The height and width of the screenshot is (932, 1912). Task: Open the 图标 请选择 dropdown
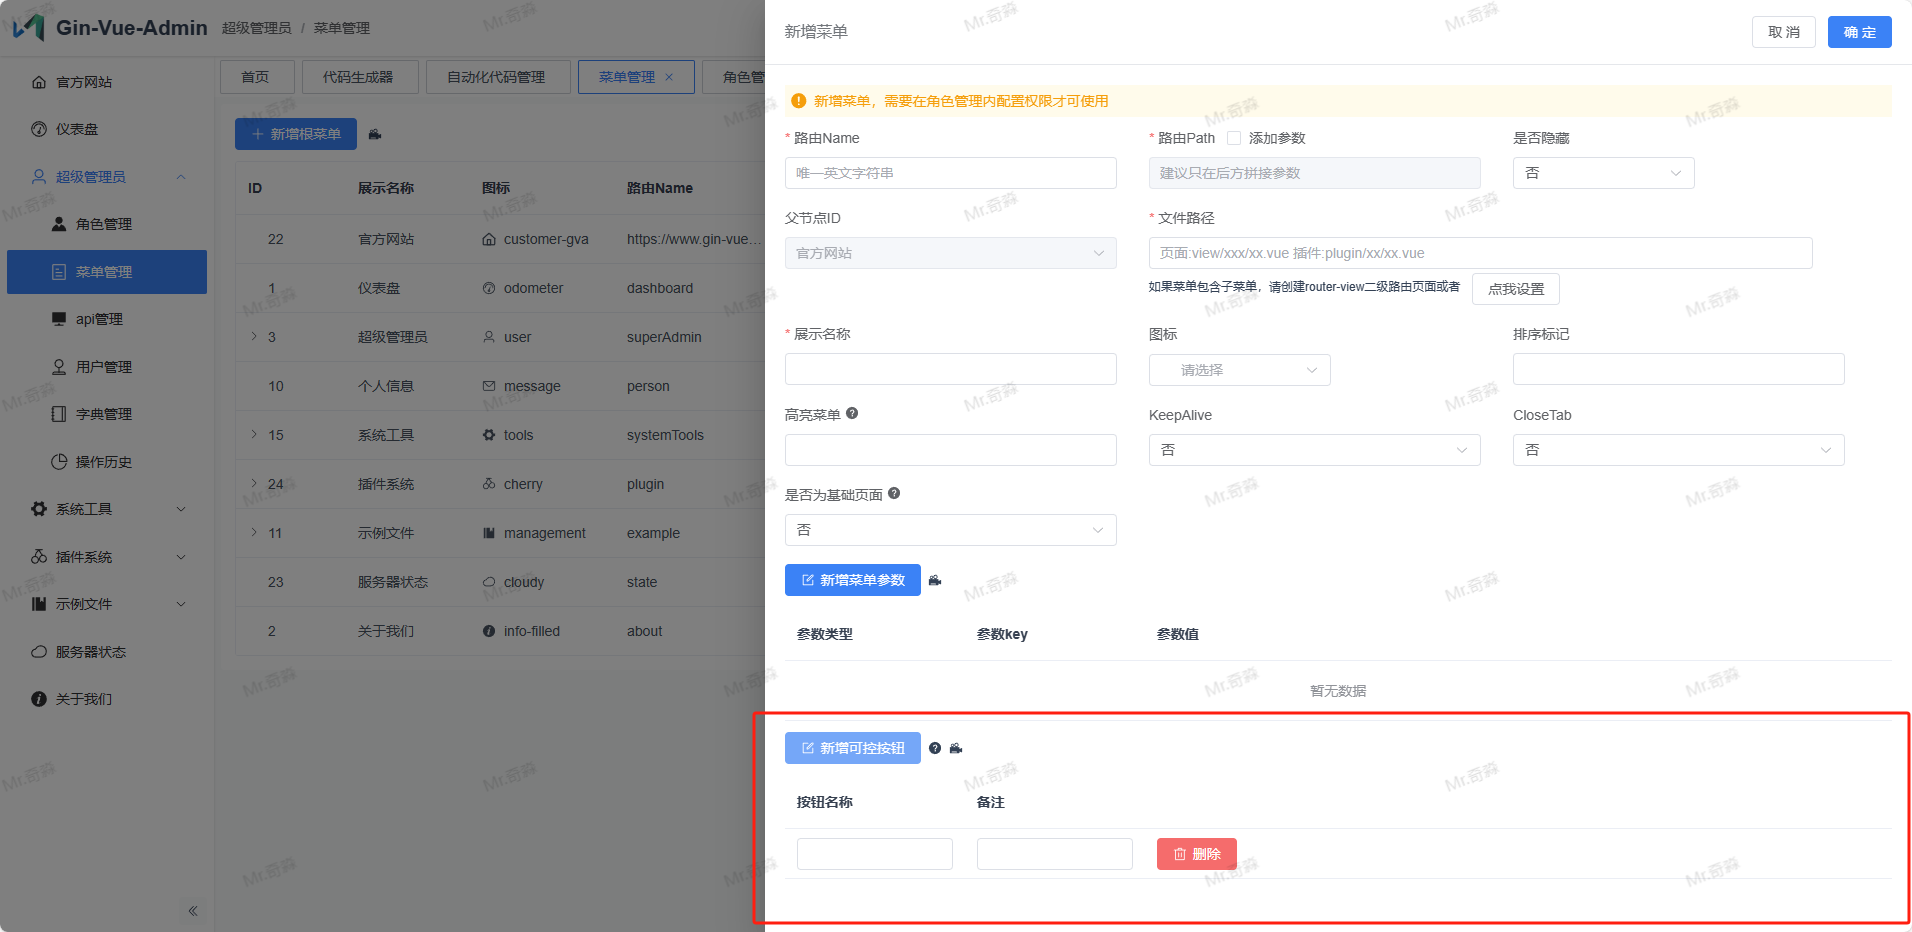coord(1239,370)
